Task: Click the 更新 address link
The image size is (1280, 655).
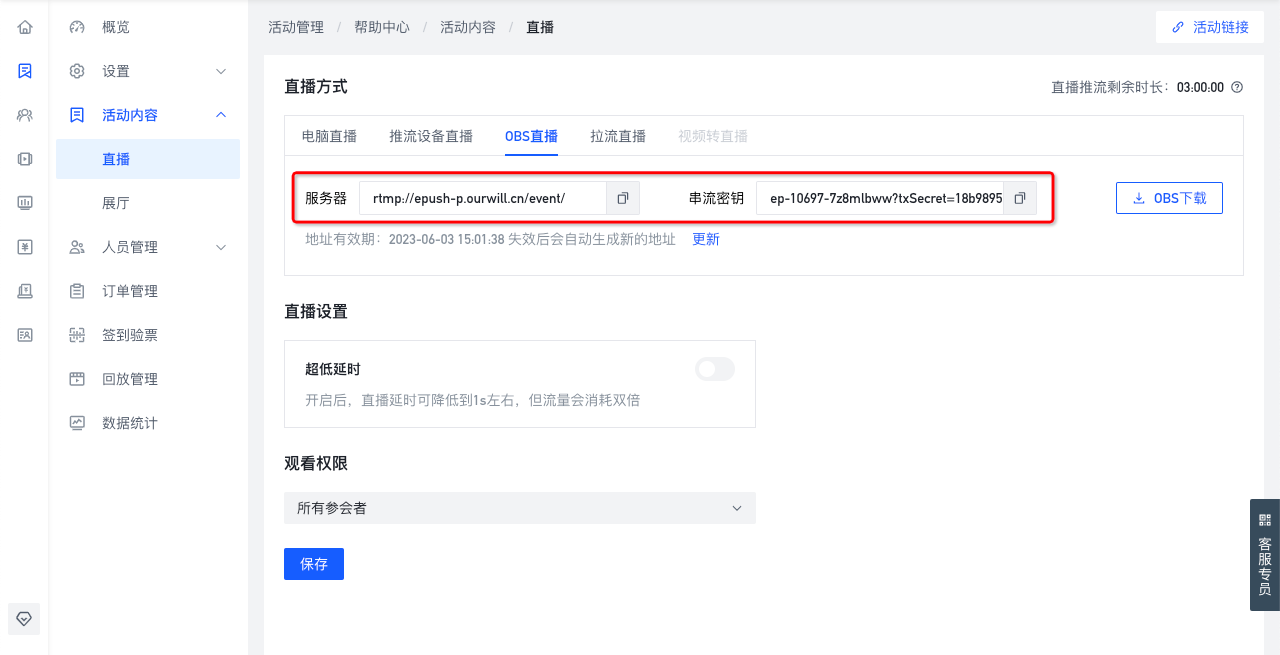Action: 706,239
